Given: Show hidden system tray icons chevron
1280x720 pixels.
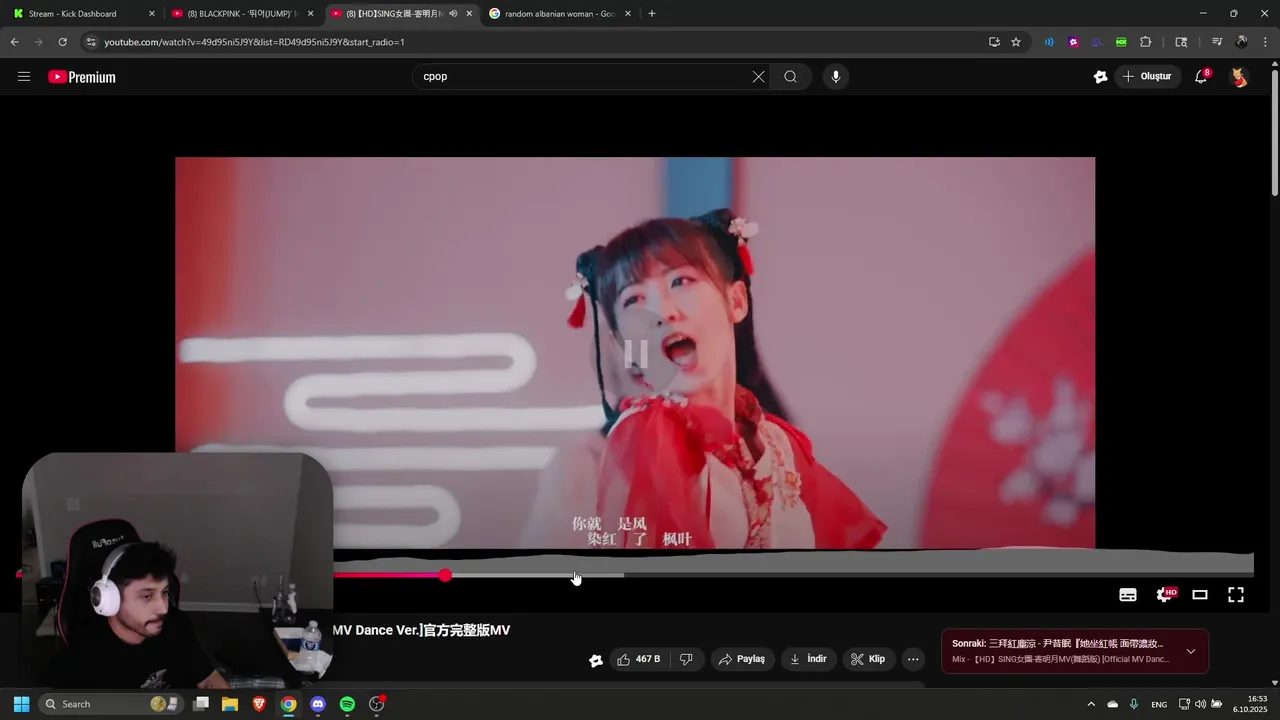Looking at the screenshot, I should tap(1091, 704).
